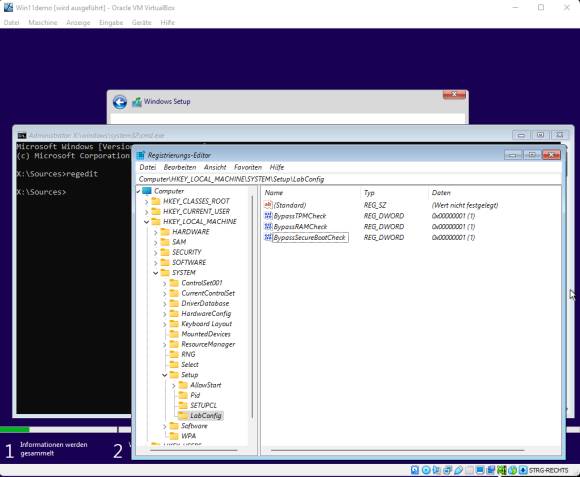
Task: Click the optical drive indicator in VirtualBox status bar
Action: 426,470
